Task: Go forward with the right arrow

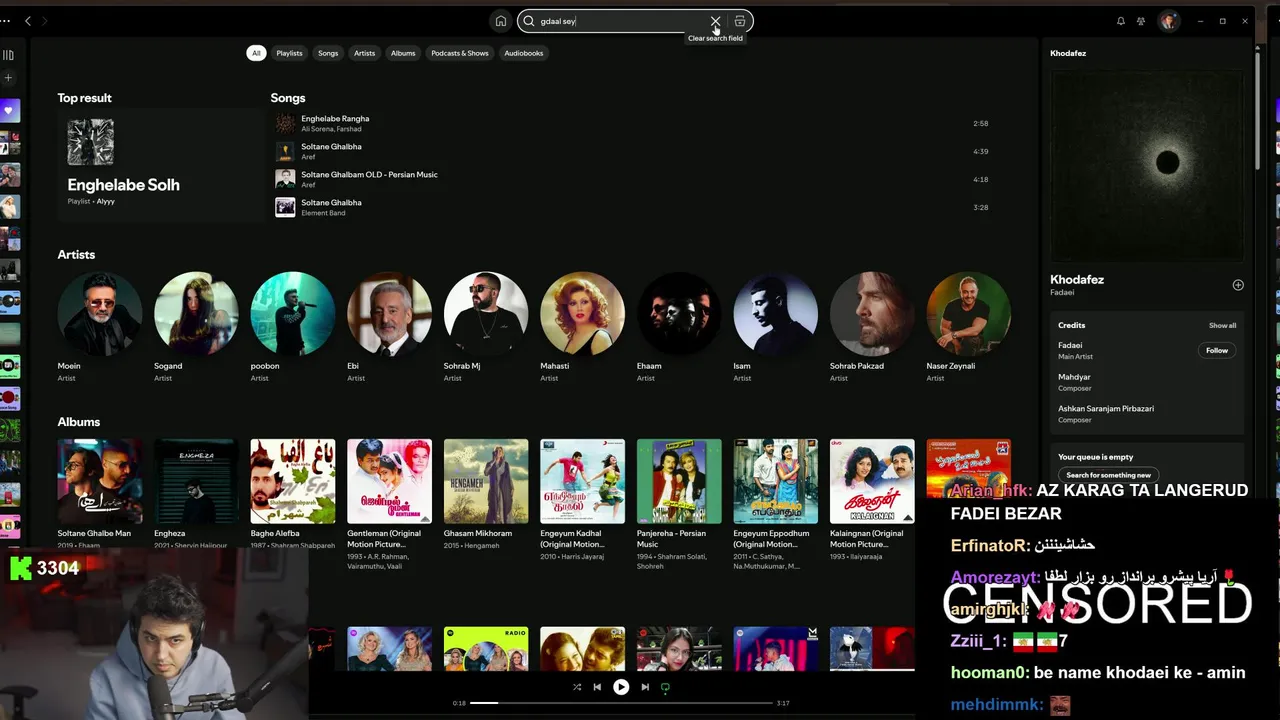Action: click(x=45, y=21)
